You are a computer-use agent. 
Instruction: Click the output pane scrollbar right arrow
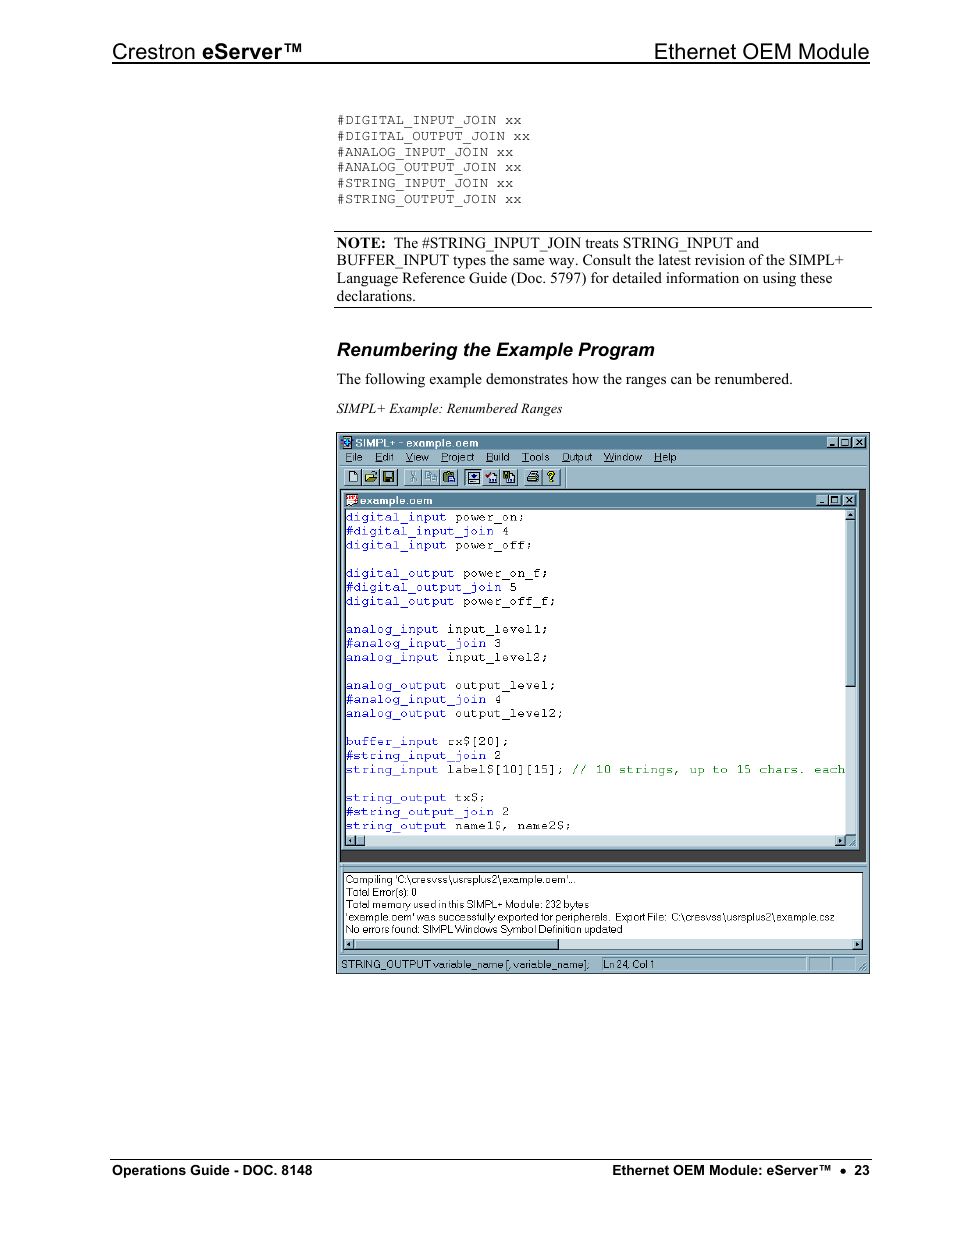pyautogui.click(x=857, y=944)
